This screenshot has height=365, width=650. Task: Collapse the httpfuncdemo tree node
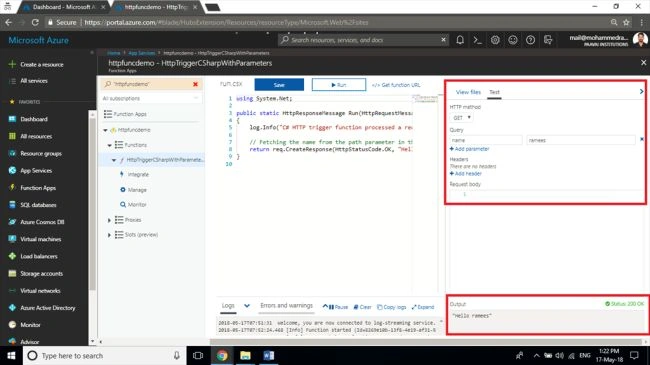105,130
